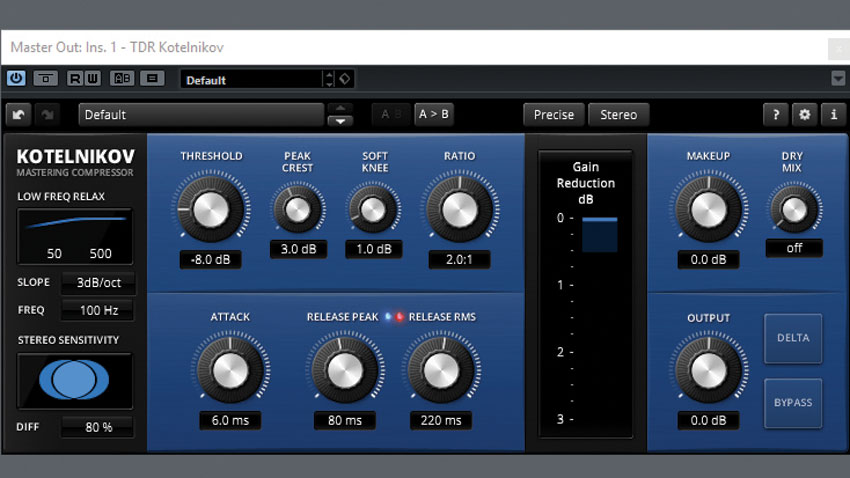The width and height of the screenshot is (850, 478).
Task: Click the Peak Crest knob
Action: (298, 210)
